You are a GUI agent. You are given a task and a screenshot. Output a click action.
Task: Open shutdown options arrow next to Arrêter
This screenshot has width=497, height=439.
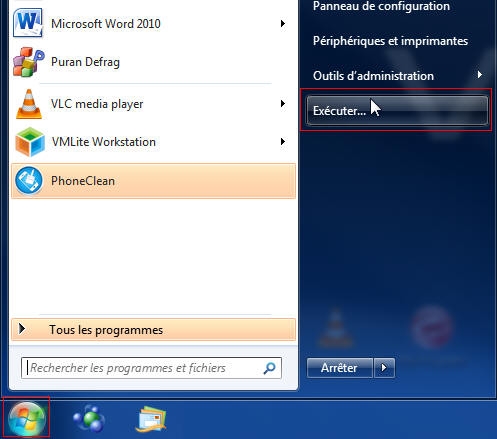coord(384,368)
